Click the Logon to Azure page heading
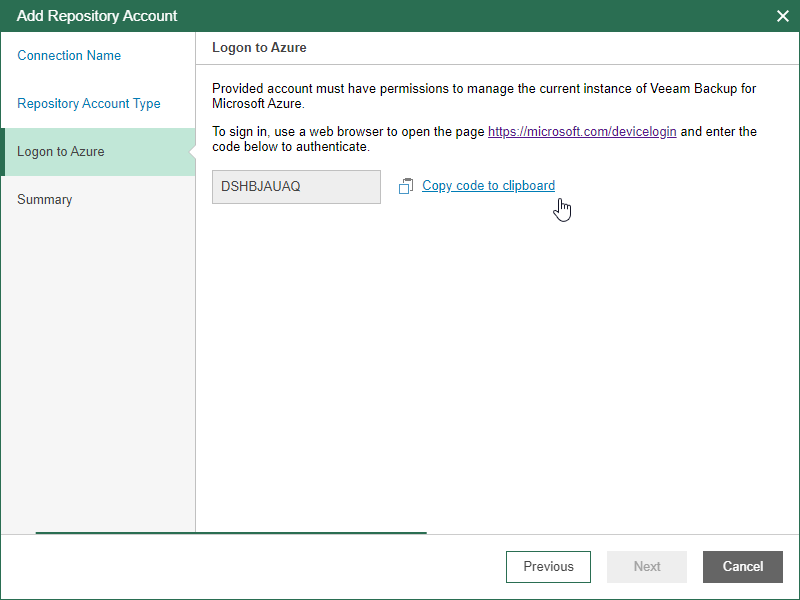Image resolution: width=800 pixels, height=600 pixels. coord(259,48)
